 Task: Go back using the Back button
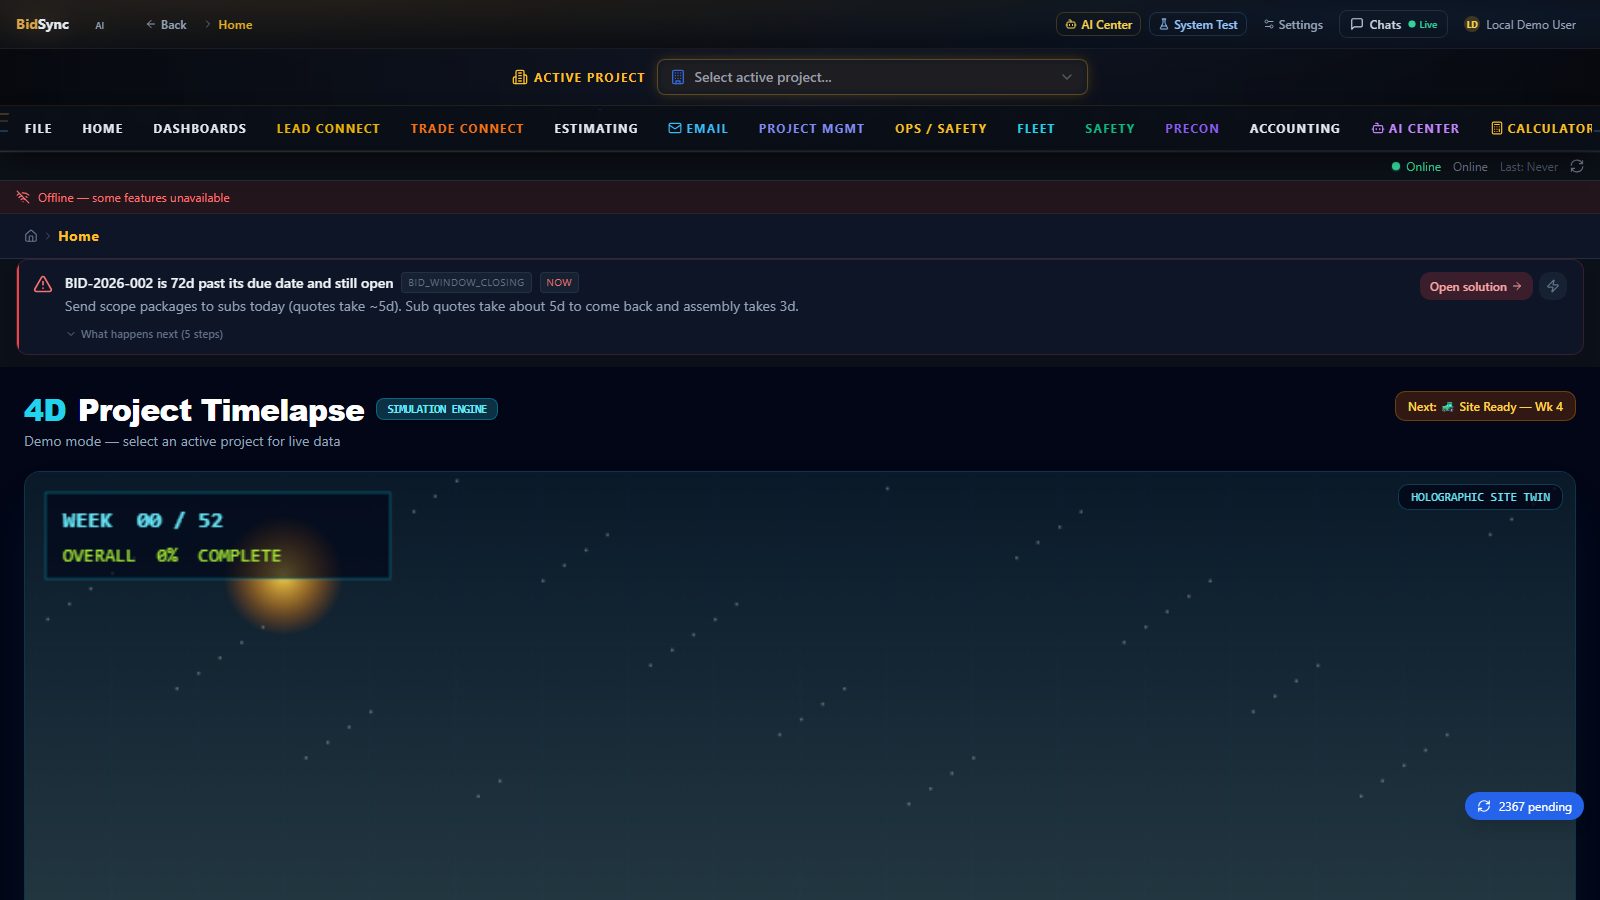(166, 24)
